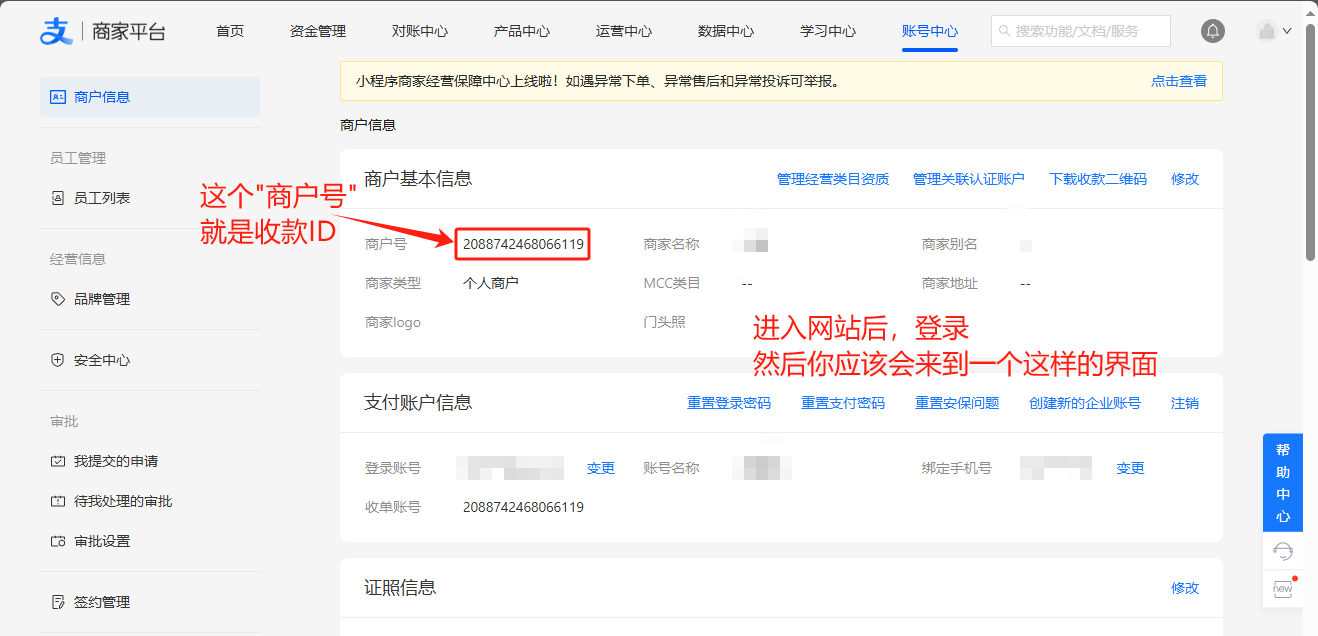Select 商户信息 in the sidebar
Screen dimensions: 1318x636
pos(150,97)
